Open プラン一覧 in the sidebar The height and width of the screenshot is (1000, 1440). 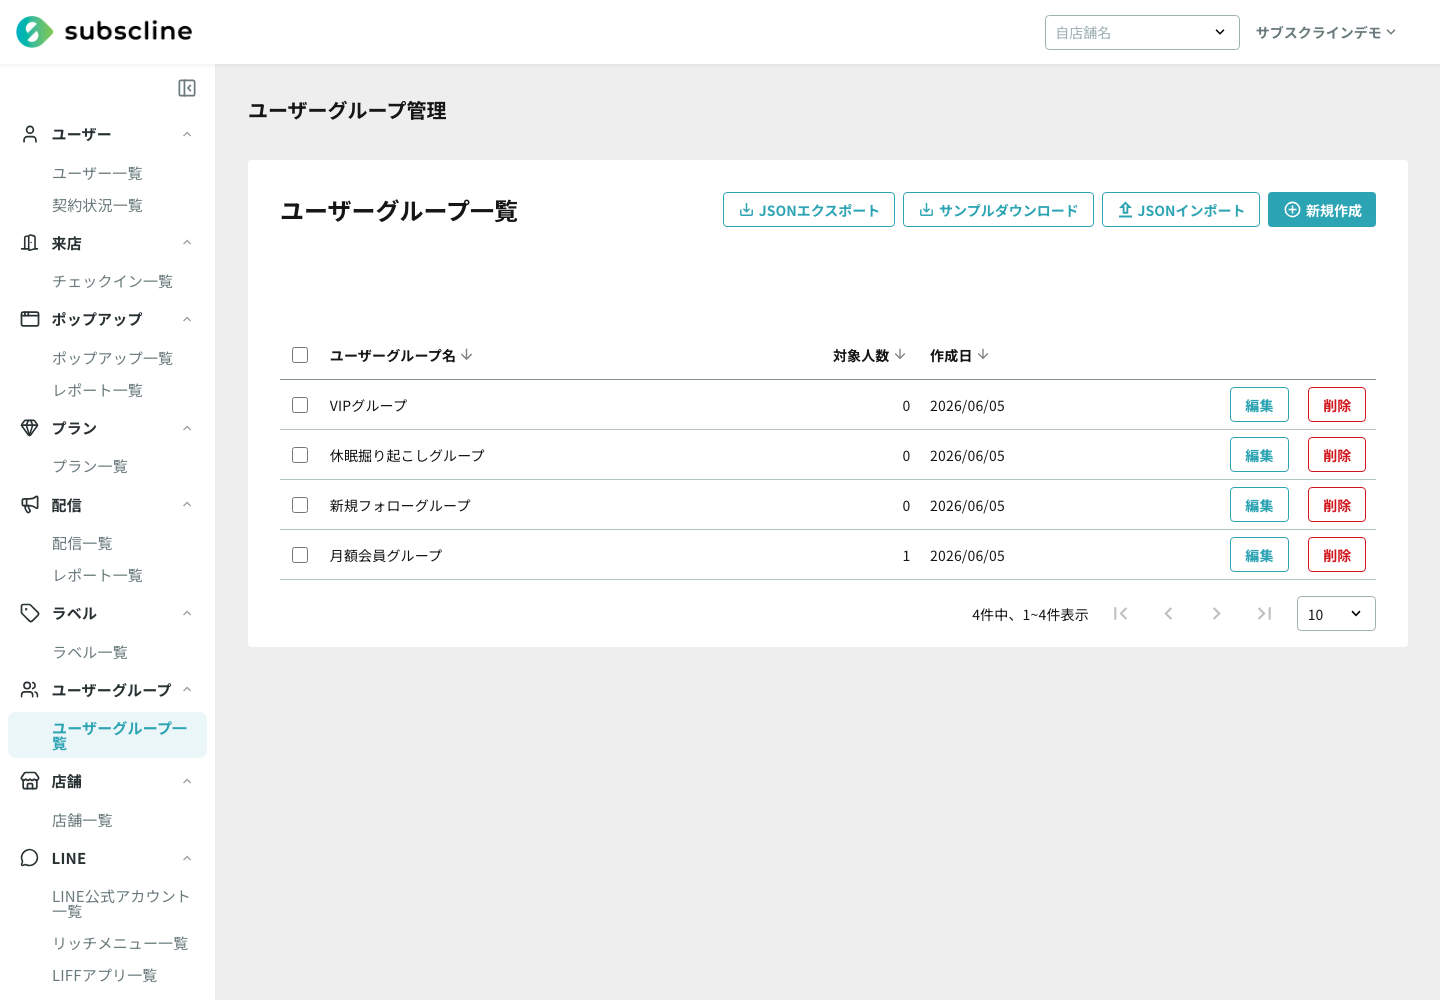click(x=90, y=466)
